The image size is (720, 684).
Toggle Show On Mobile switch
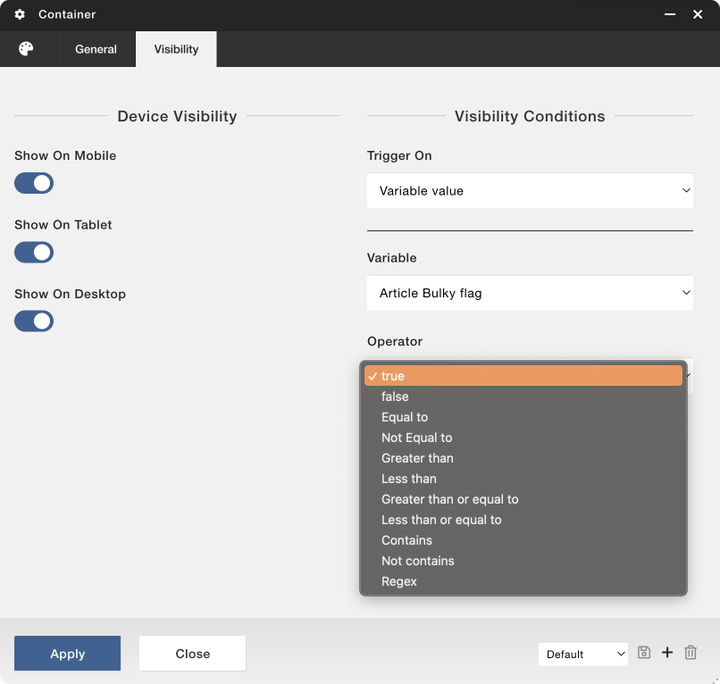click(x=34, y=183)
